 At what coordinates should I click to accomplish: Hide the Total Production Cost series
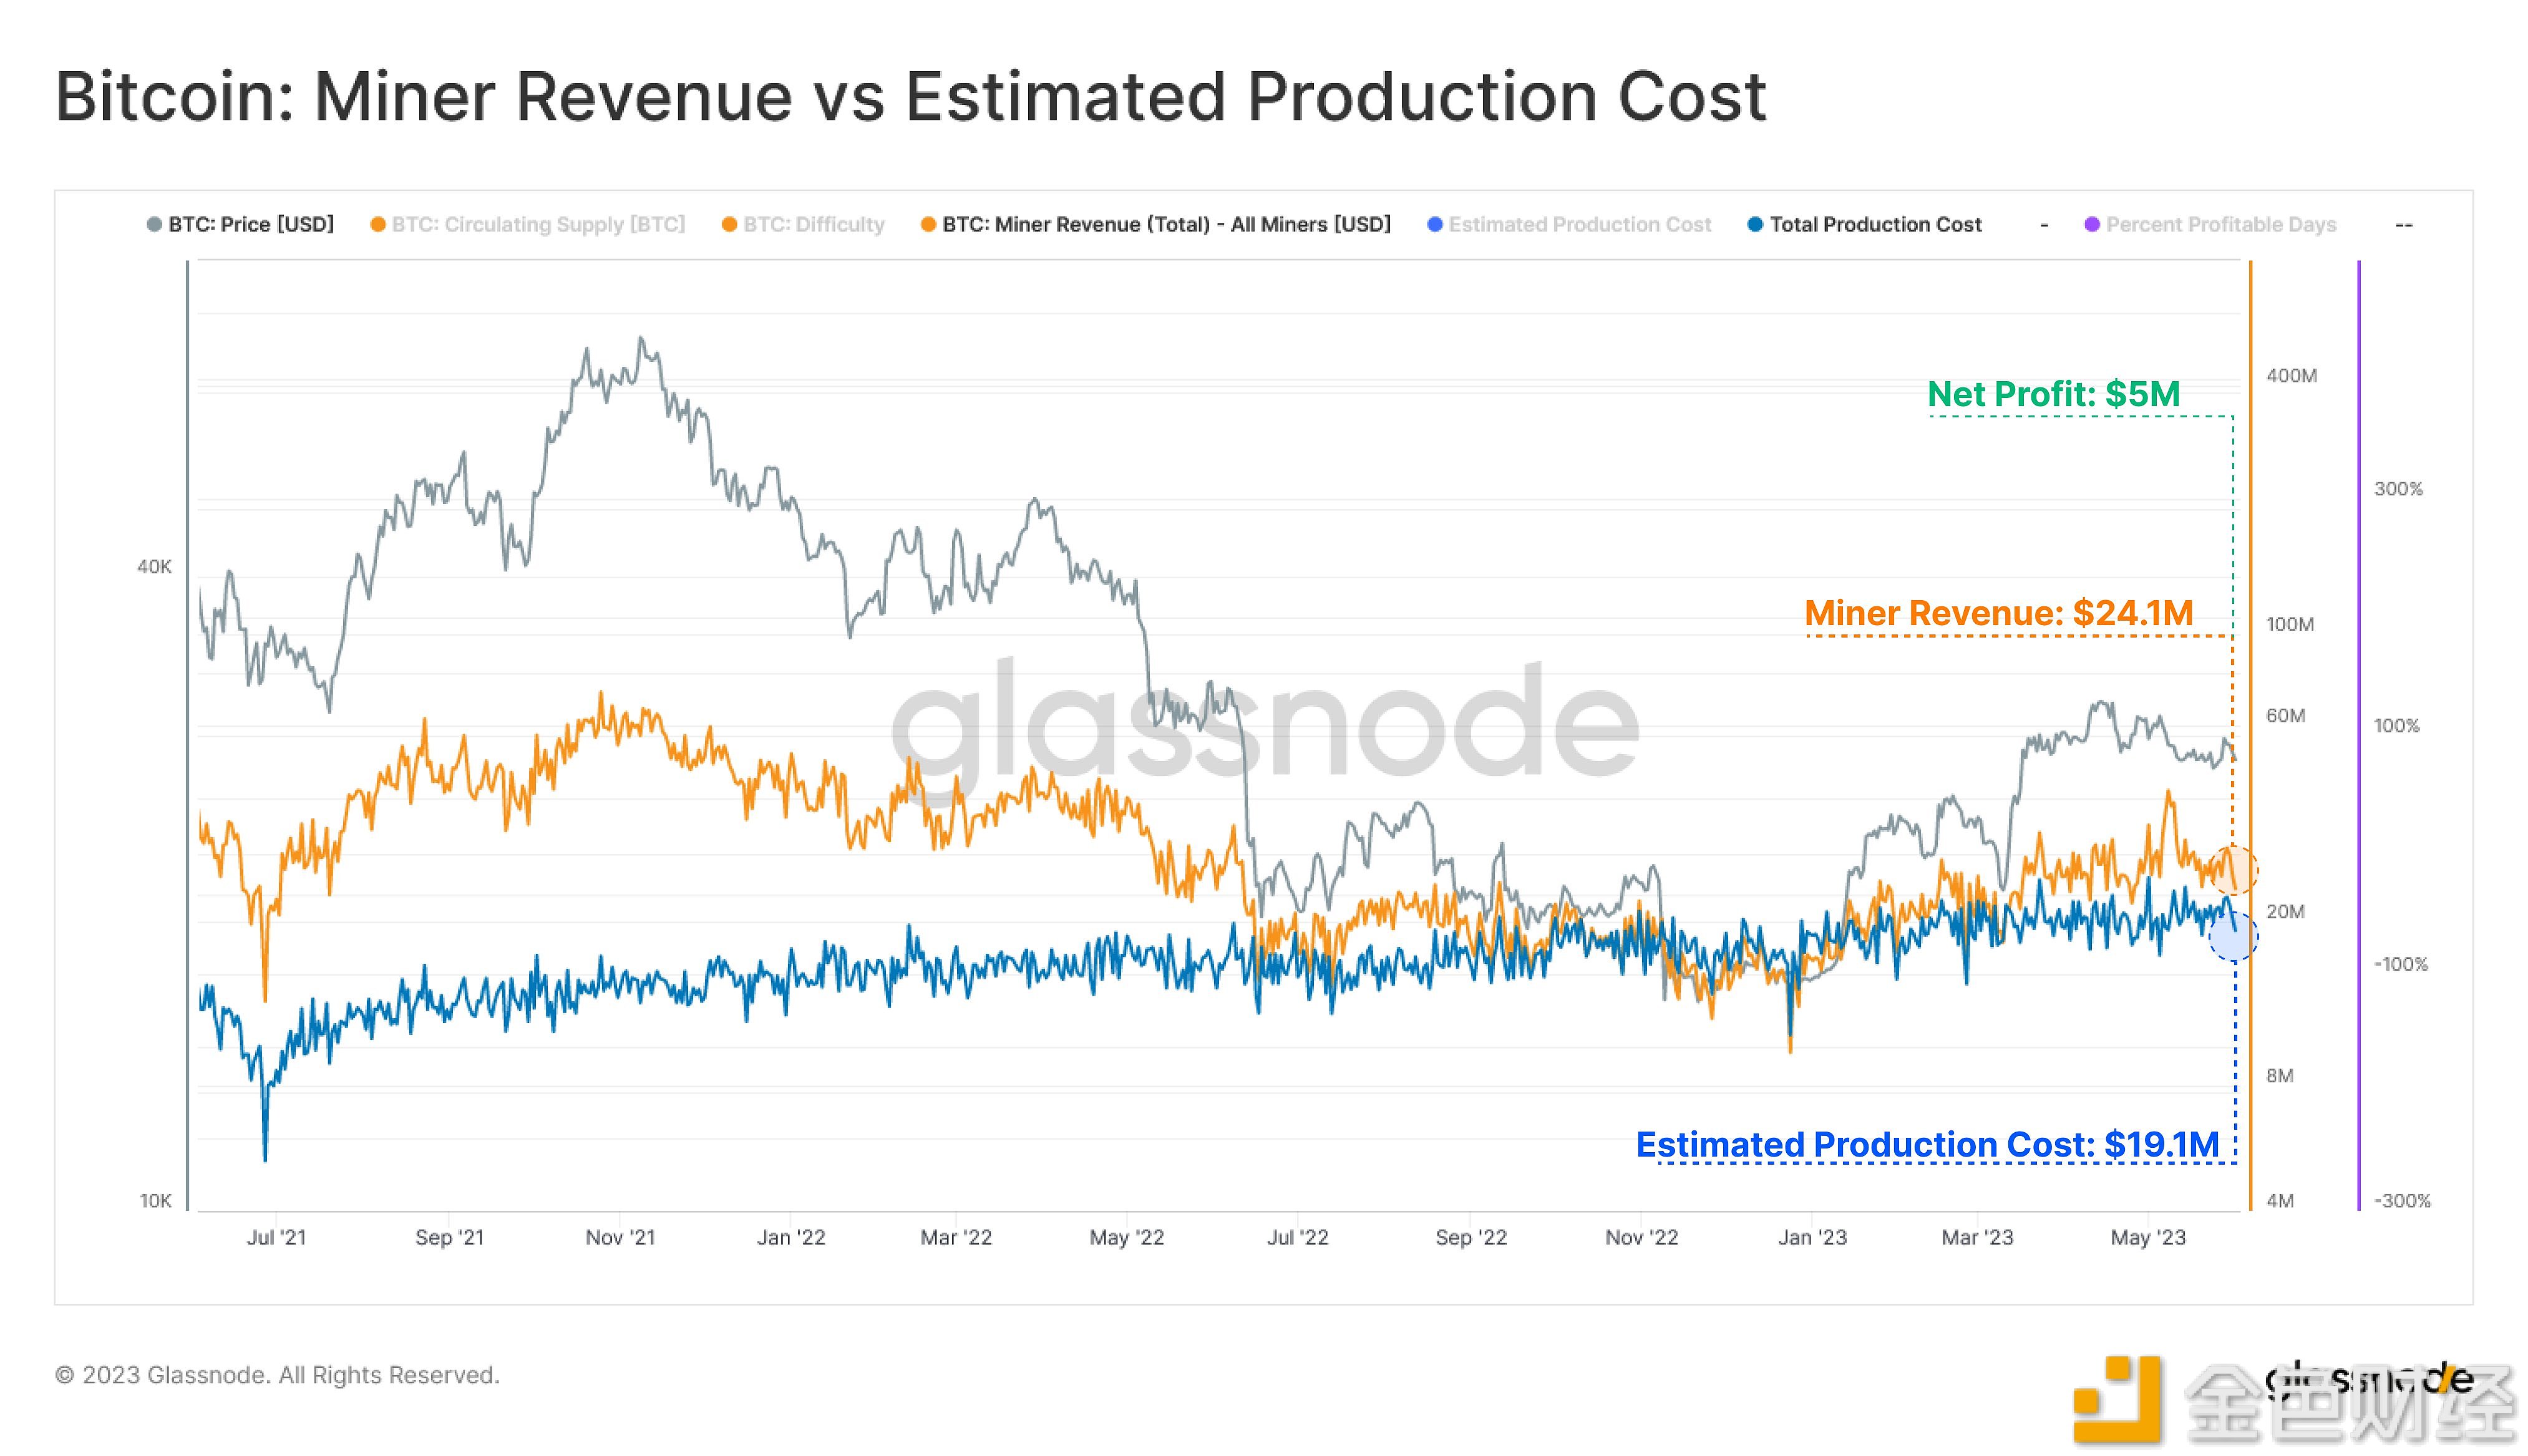[x=1864, y=224]
